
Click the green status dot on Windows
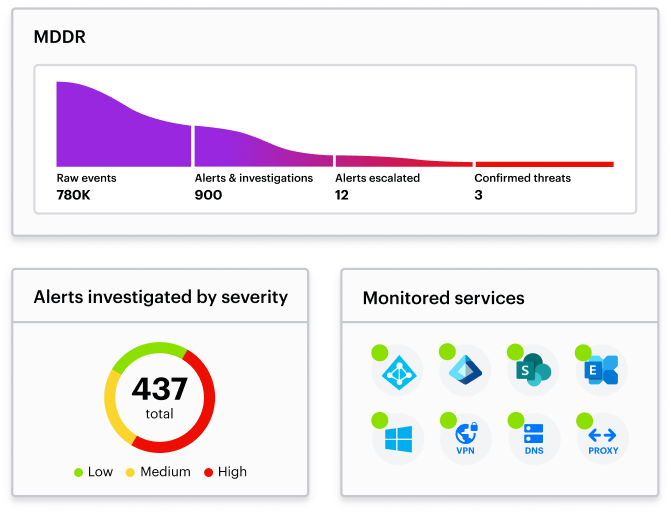380,421
